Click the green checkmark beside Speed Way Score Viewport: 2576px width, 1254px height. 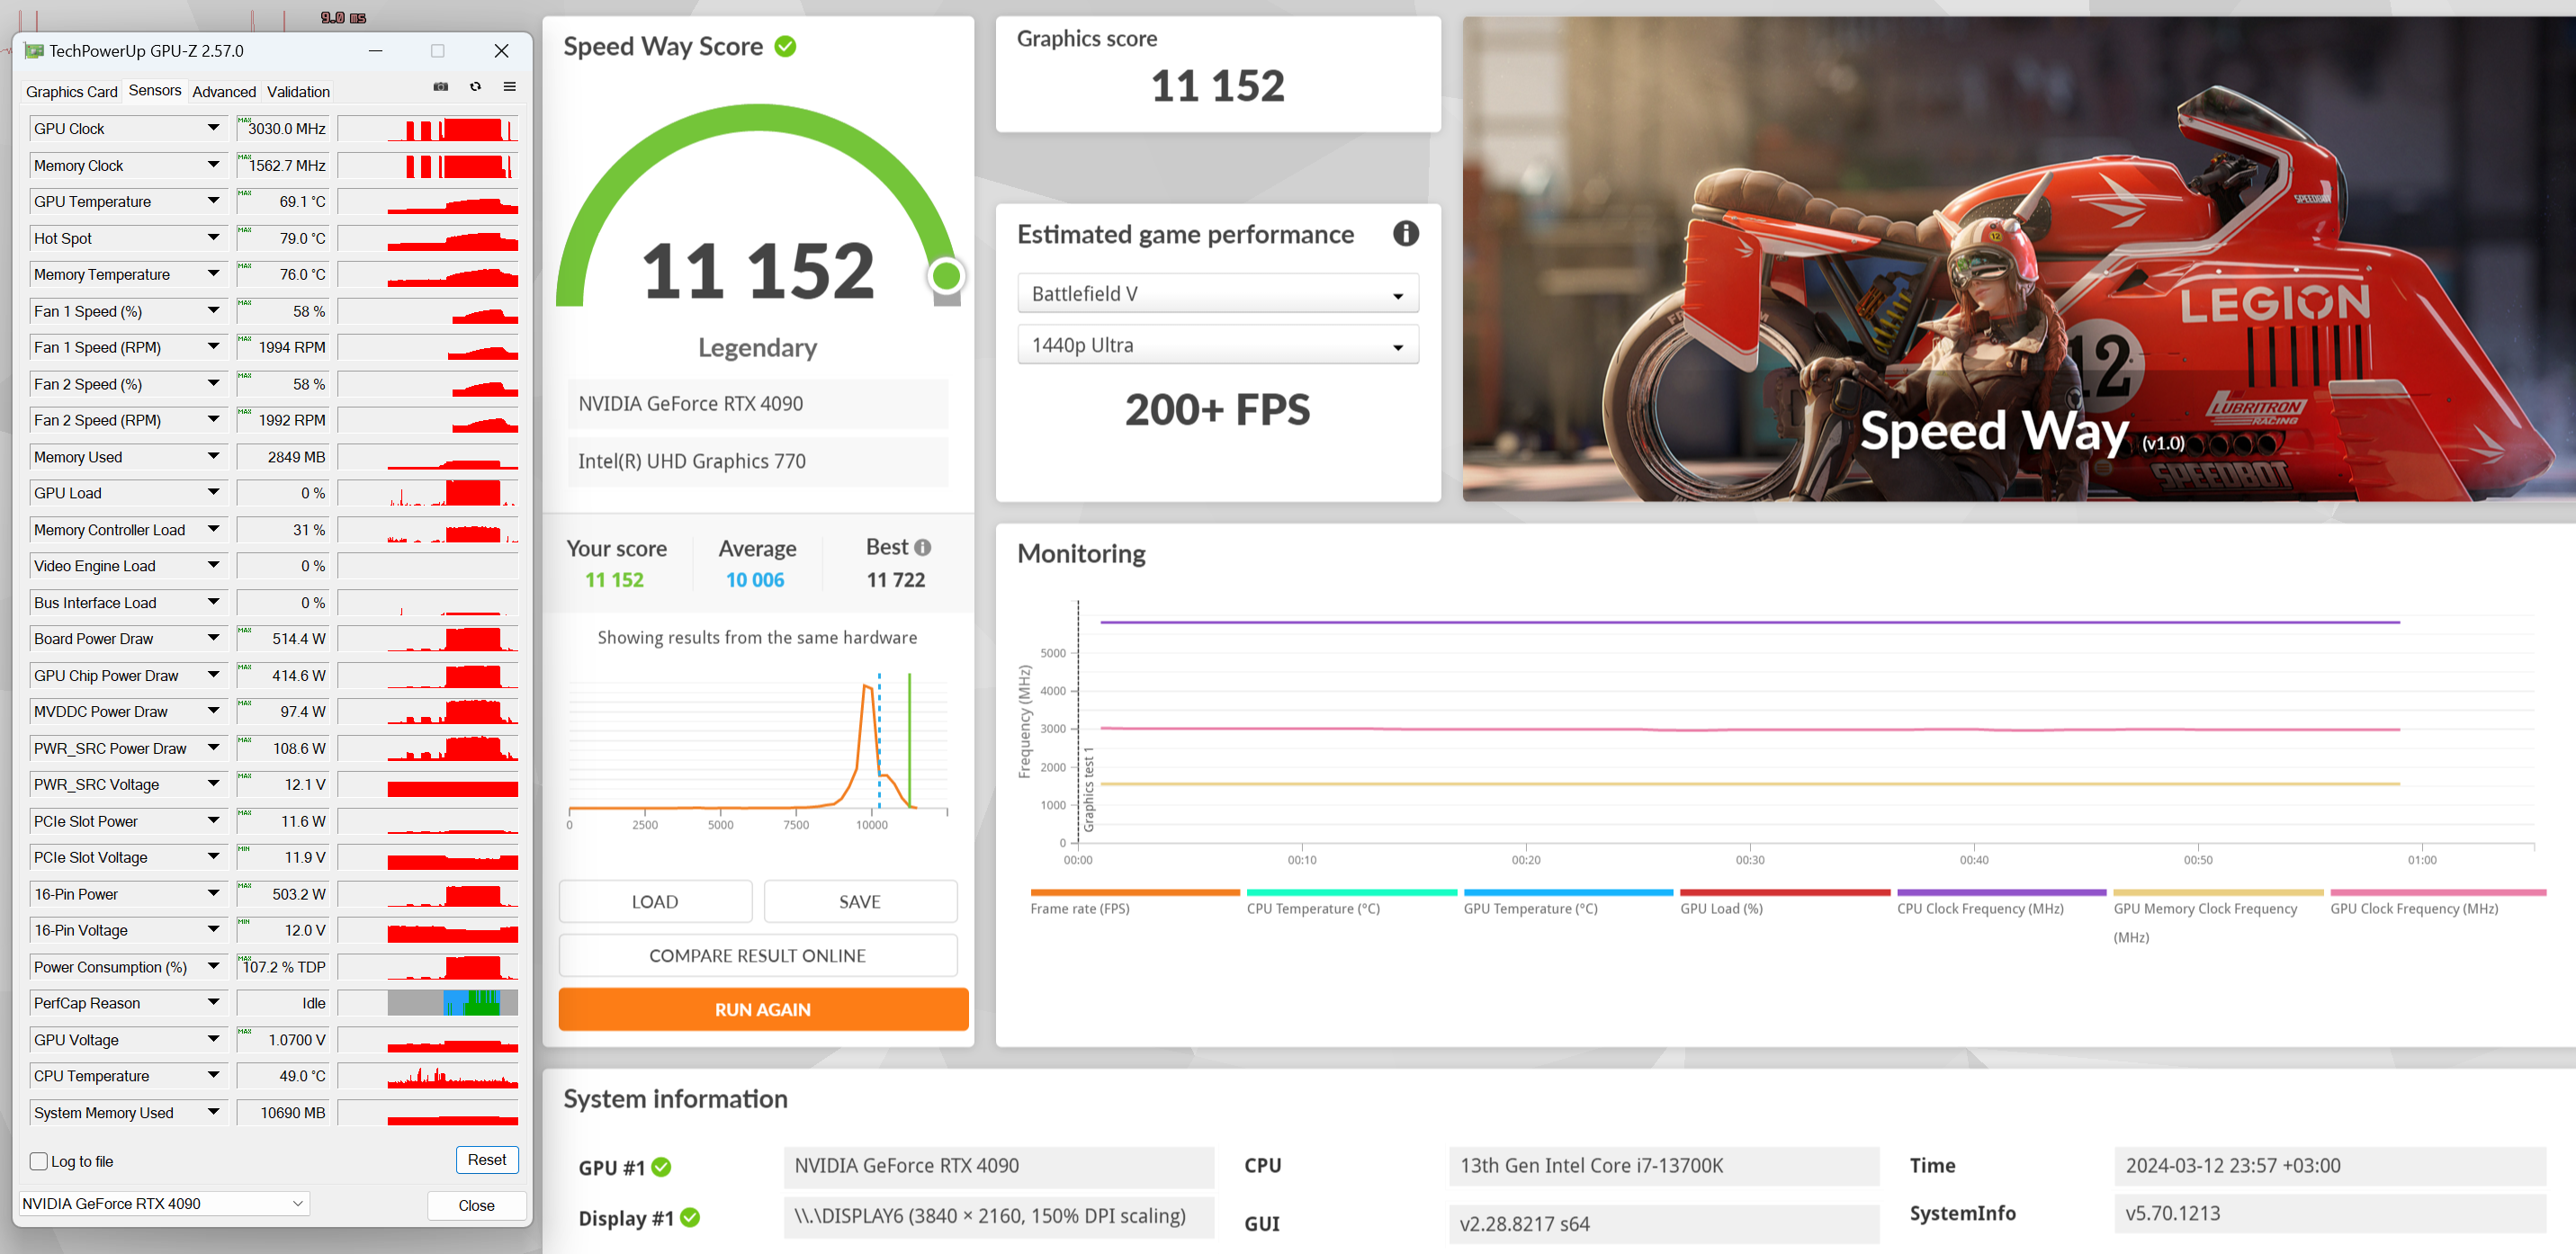click(785, 46)
